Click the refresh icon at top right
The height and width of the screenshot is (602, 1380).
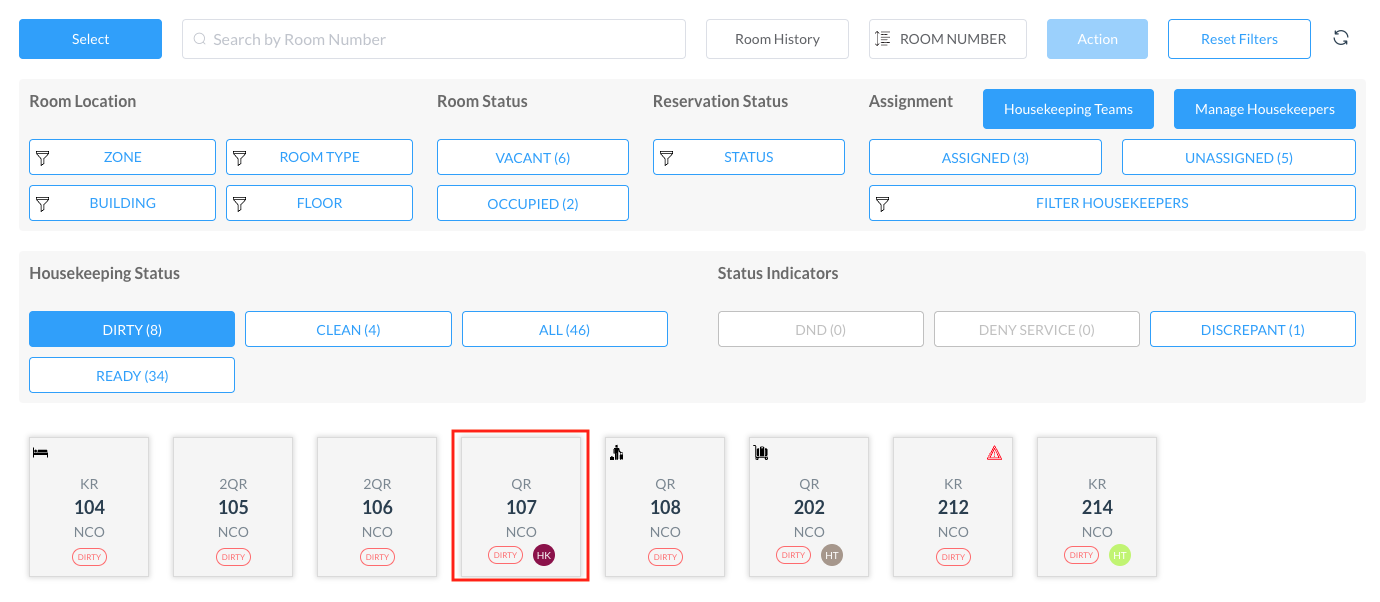pyautogui.click(x=1341, y=38)
